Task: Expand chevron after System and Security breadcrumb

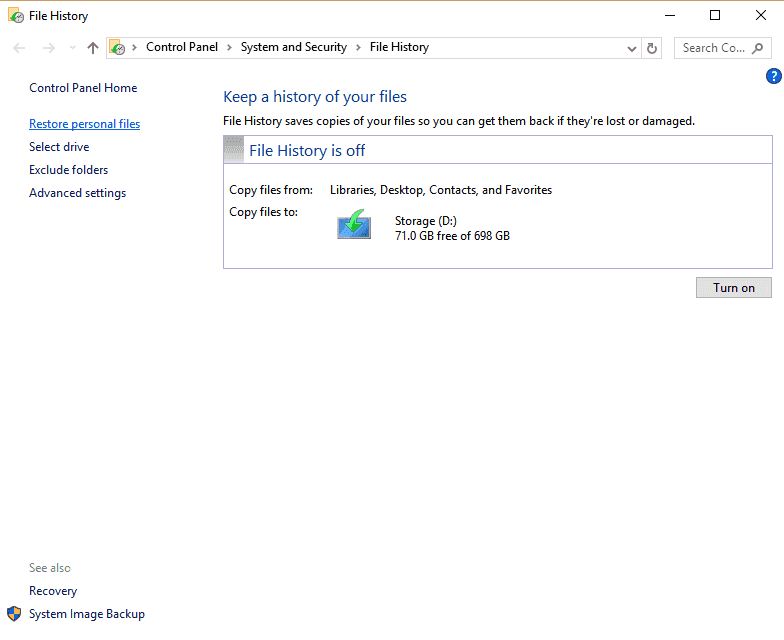Action: tap(358, 48)
